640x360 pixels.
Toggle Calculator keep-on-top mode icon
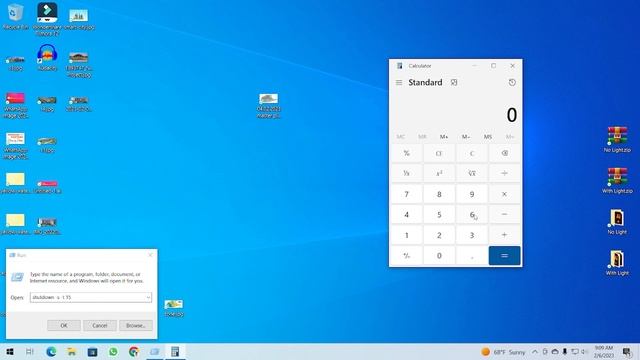[x=454, y=82]
